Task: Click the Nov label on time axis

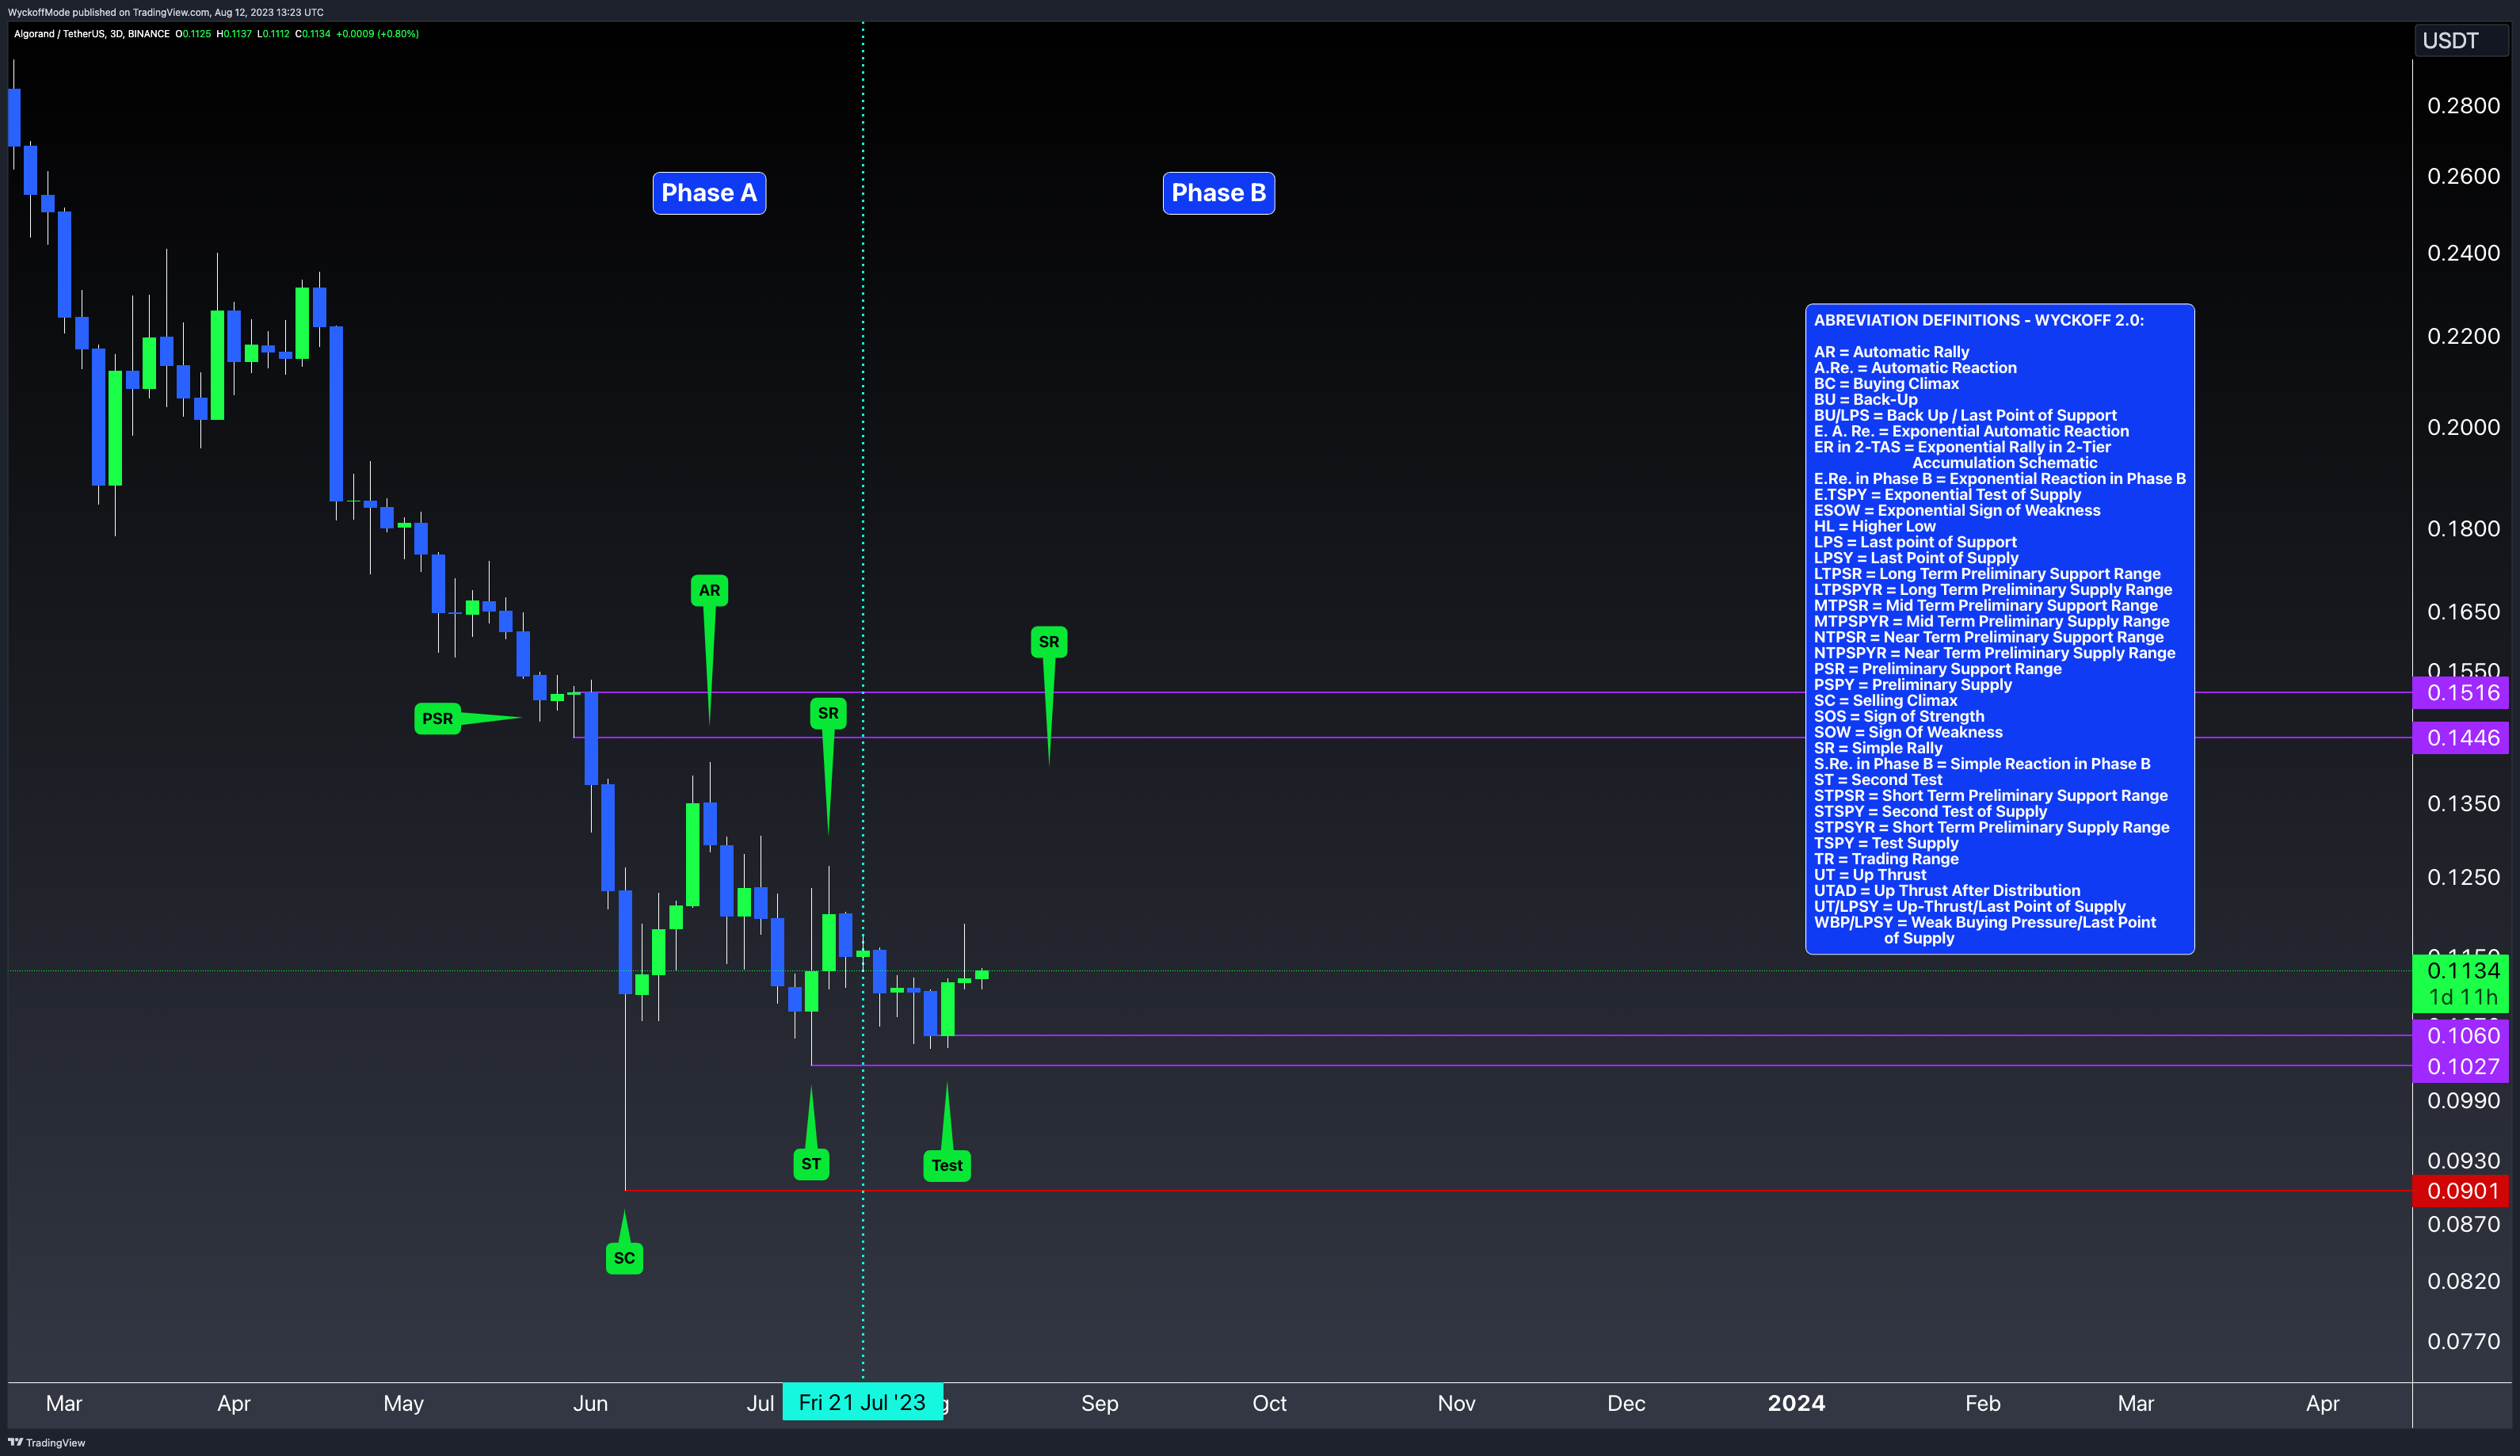Action: tap(1456, 1403)
